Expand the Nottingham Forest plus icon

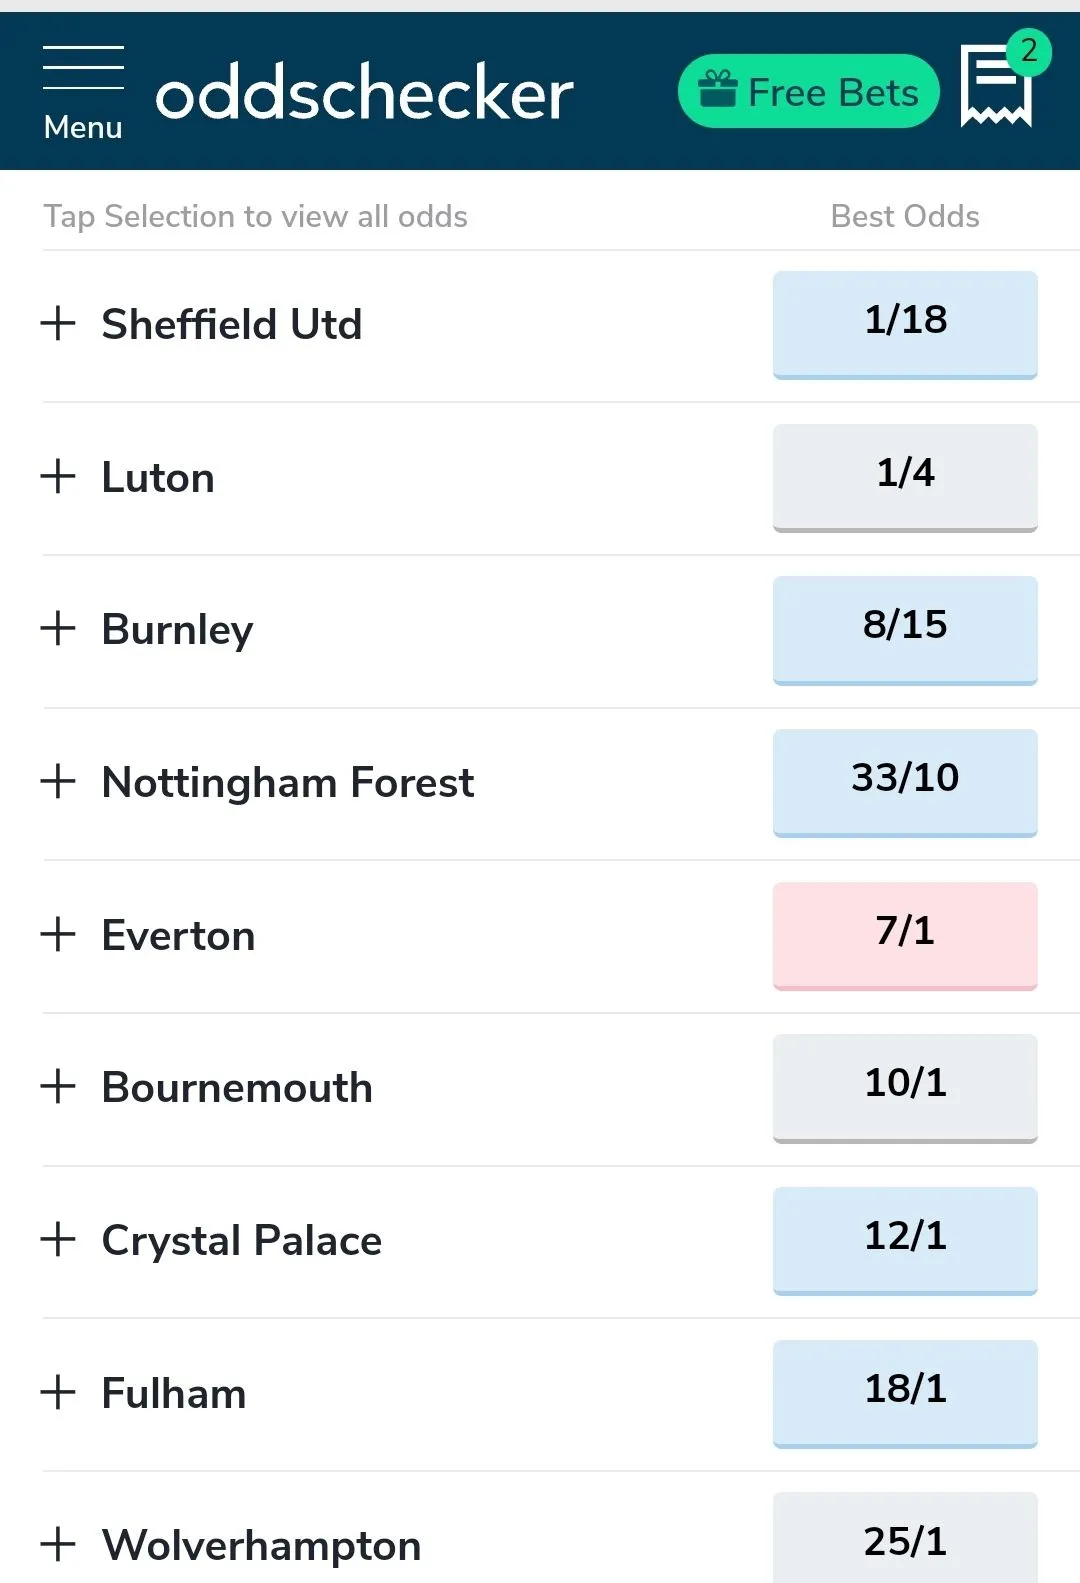pyautogui.click(x=58, y=781)
